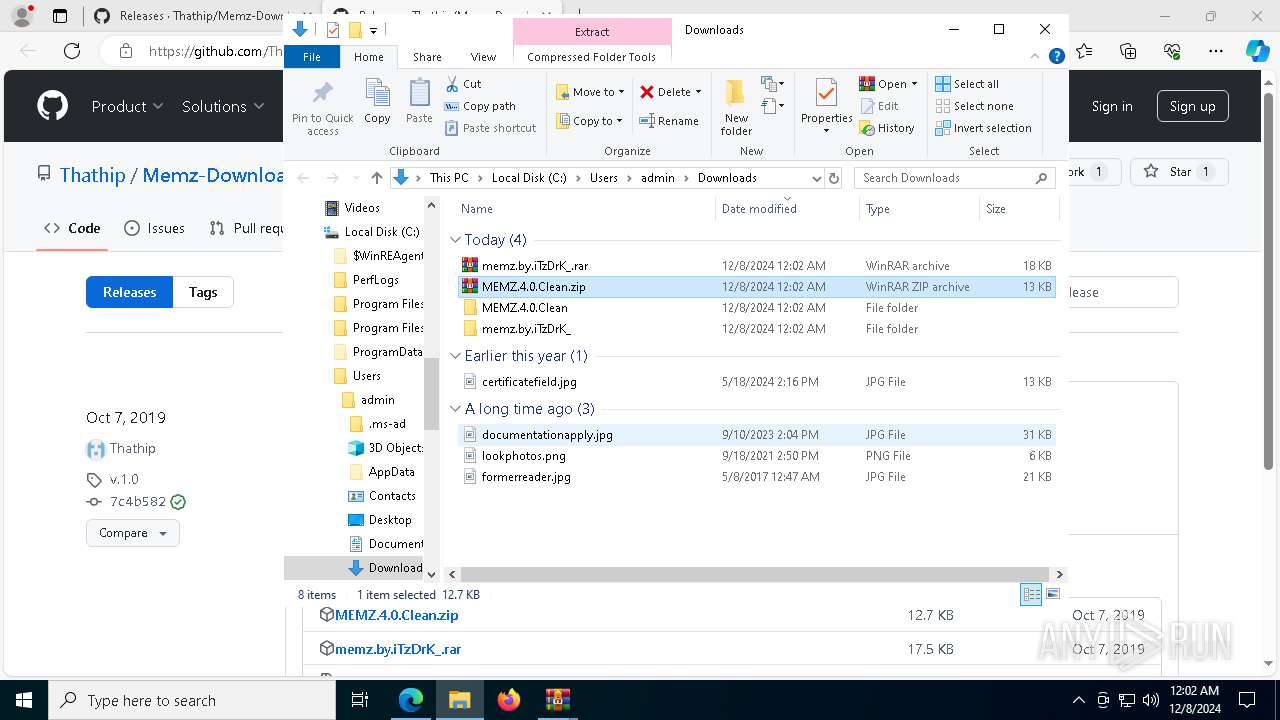Click the Cut scissors icon
This screenshot has height=720, width=1280.
(452, 84)
